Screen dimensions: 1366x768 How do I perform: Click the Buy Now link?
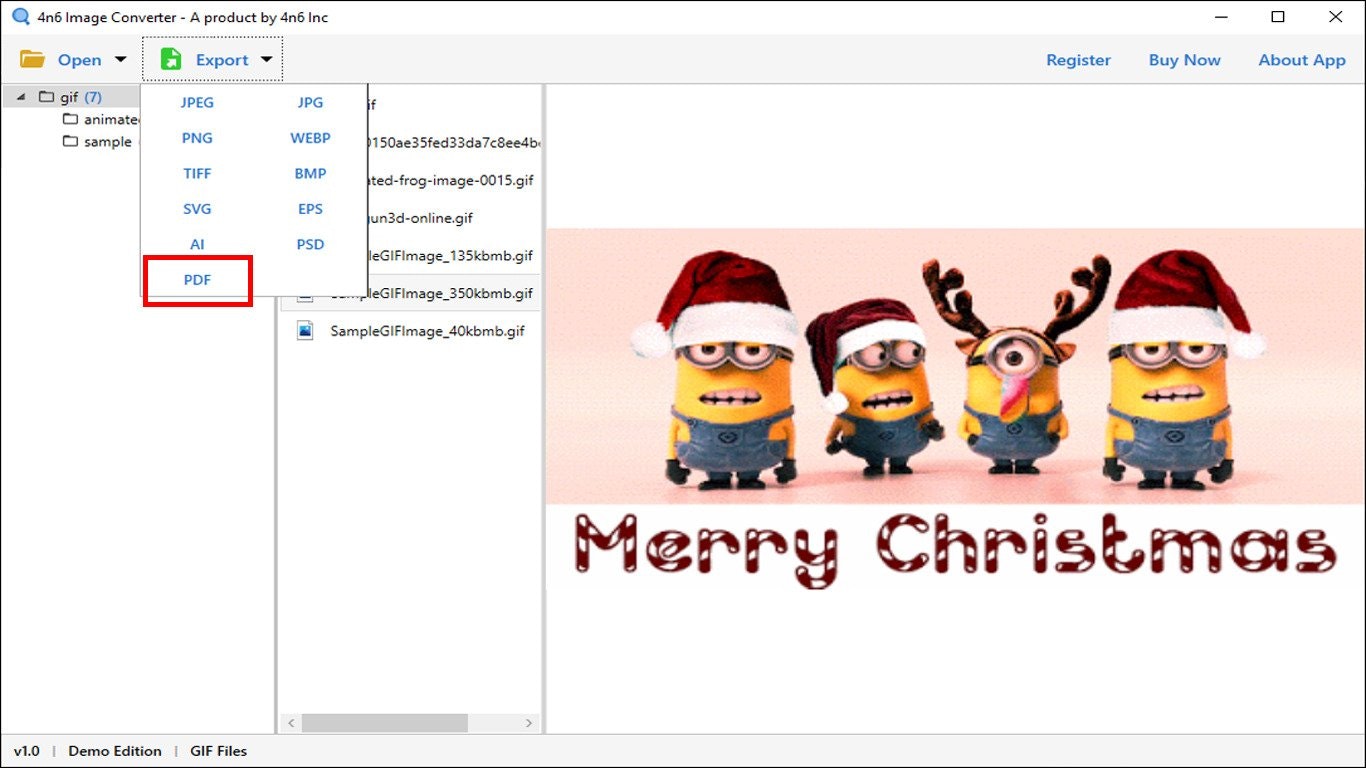(x=1184, y=60)
